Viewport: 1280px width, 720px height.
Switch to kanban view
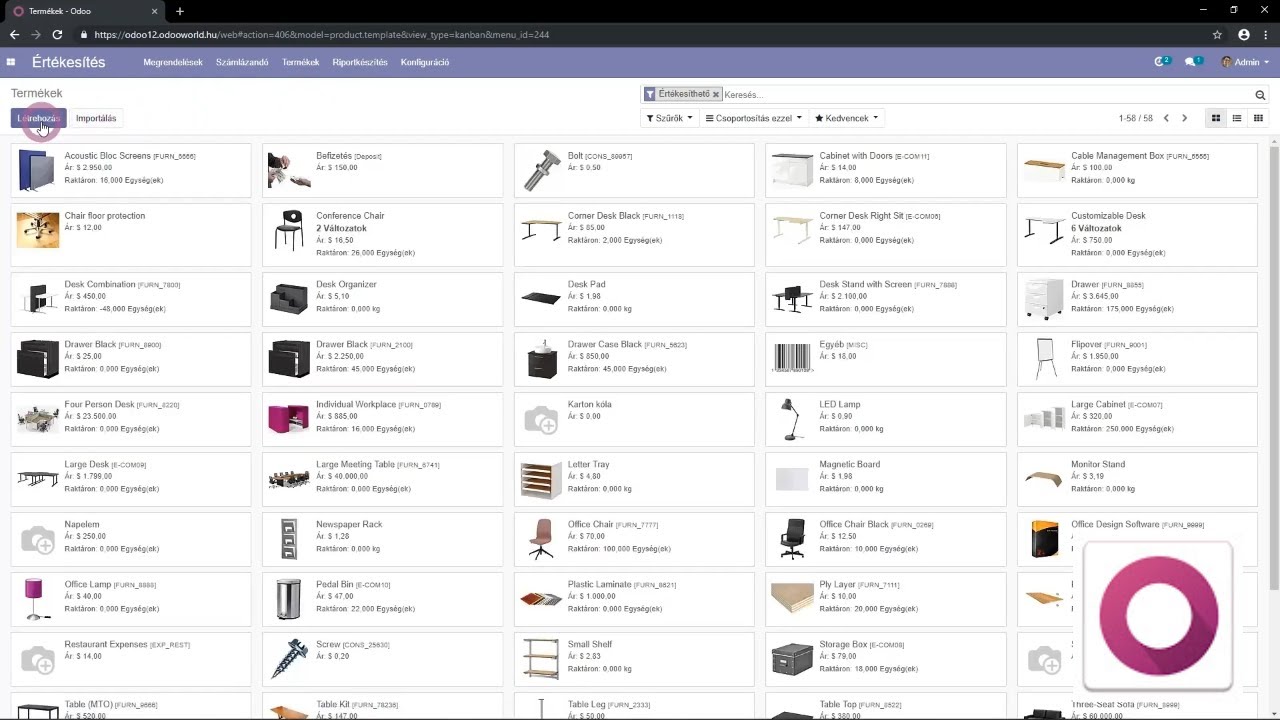(1216, 118)
